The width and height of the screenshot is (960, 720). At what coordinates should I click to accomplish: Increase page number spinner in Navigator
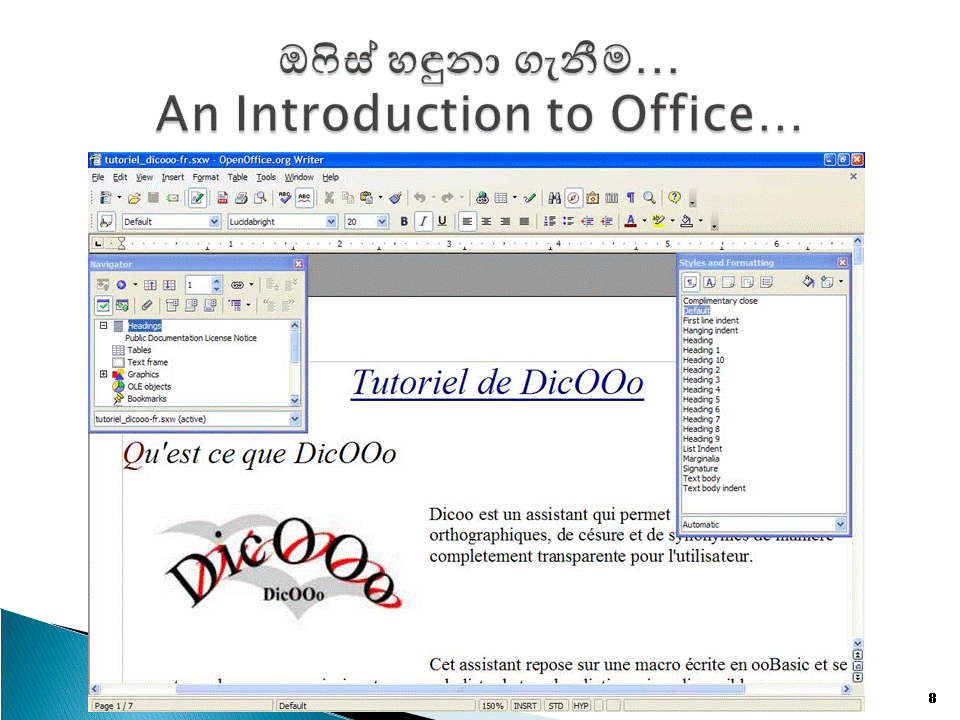(x=216, y=281)
